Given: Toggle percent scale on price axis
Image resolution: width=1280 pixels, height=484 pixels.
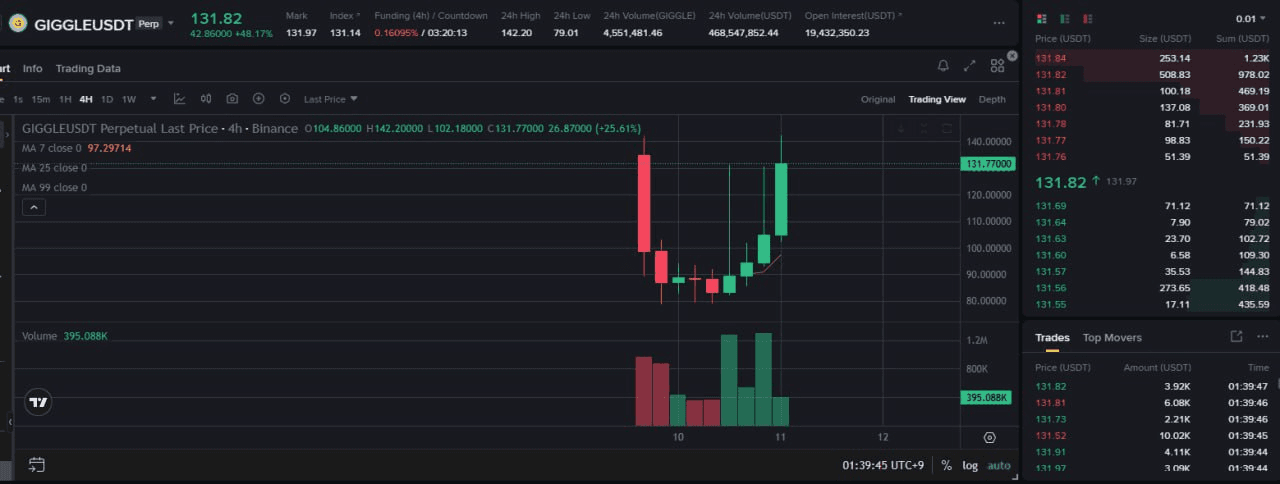Looking at the screenshot, I should pyautogui.click(x=946, y=465).
